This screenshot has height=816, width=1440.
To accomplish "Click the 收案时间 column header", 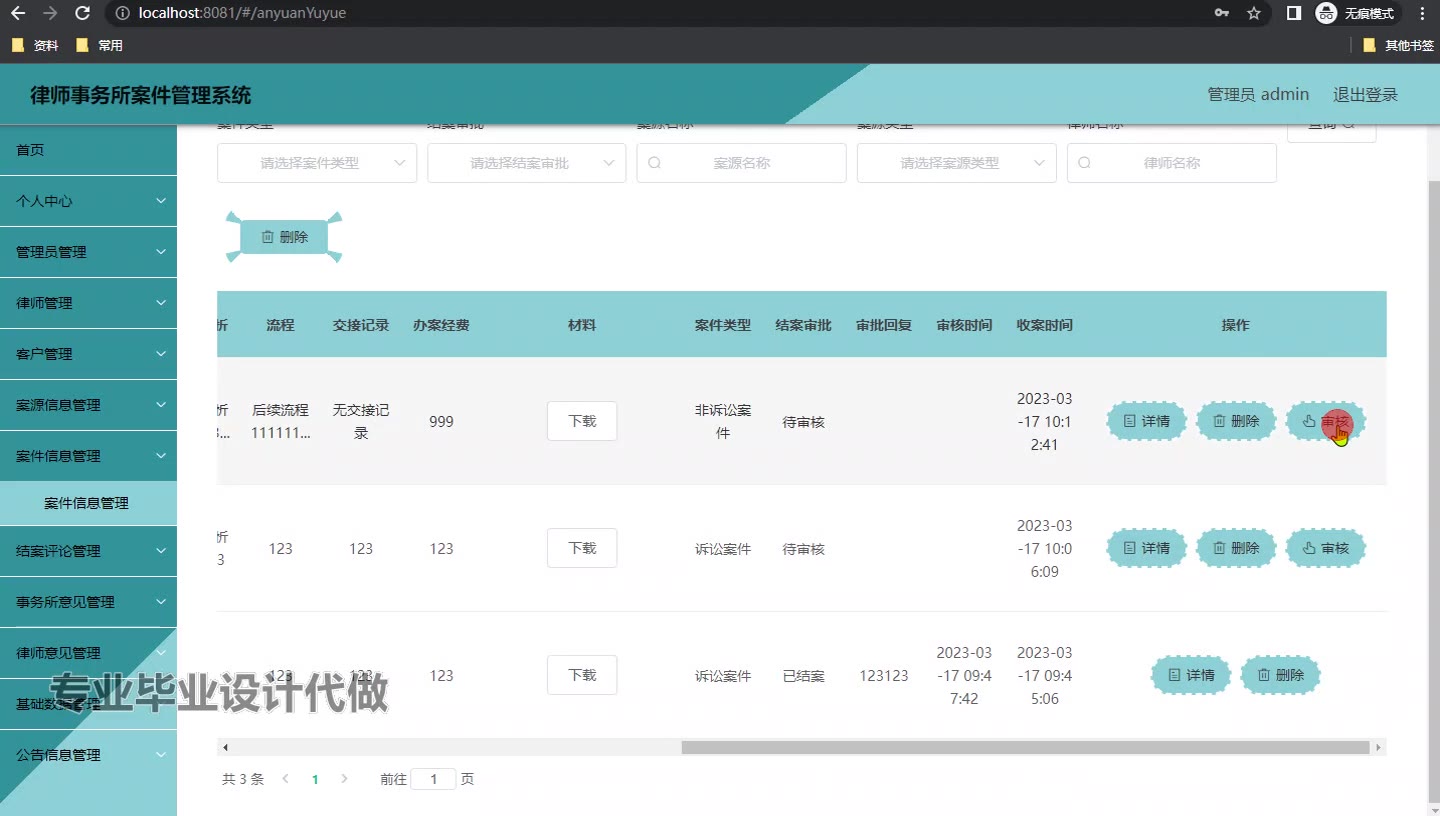I will [1044, 325].
